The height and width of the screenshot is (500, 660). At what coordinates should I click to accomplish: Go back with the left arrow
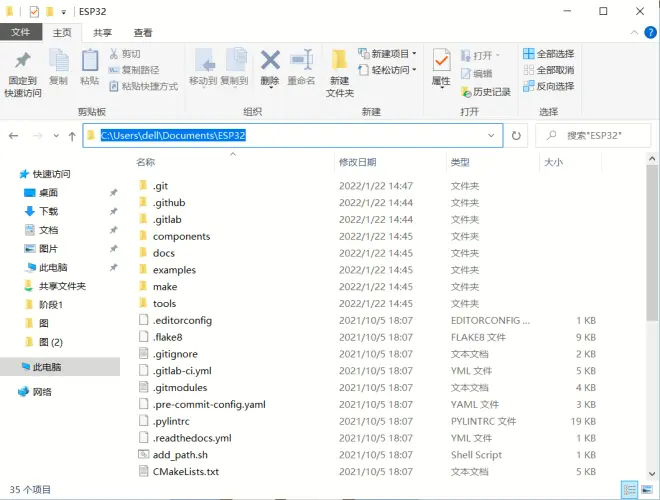coord(13,136)
